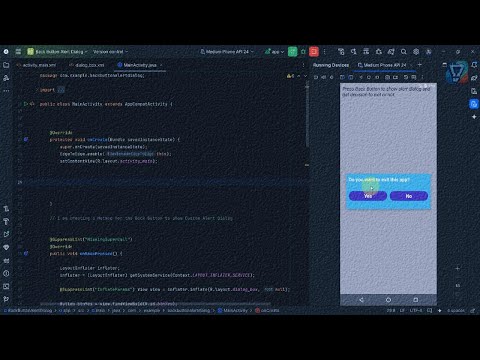Select the Running Devices panel title
The width and height of the screenshot is (480, 360).
point(331,65)
